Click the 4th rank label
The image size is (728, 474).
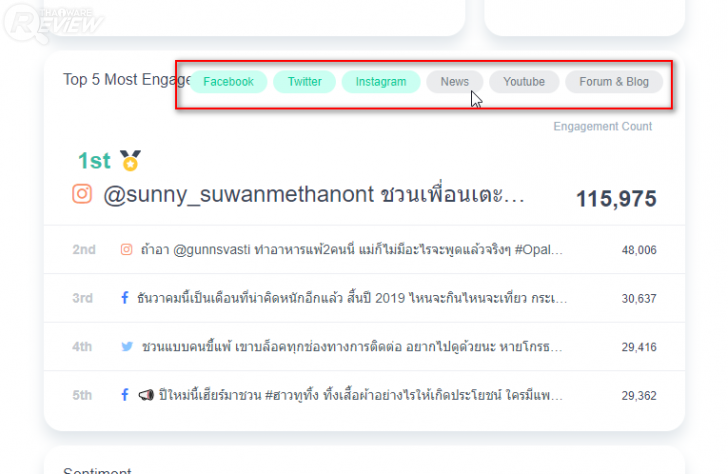(x=82, y=347)
